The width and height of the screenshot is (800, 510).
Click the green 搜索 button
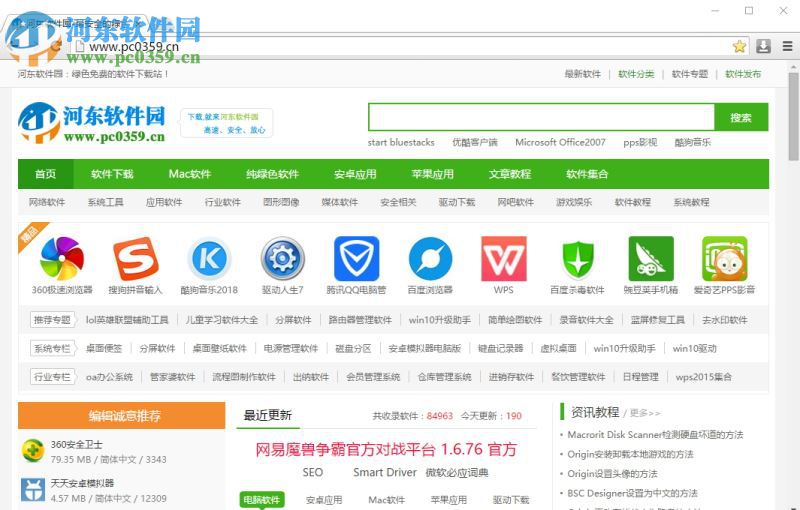[741, 118]
